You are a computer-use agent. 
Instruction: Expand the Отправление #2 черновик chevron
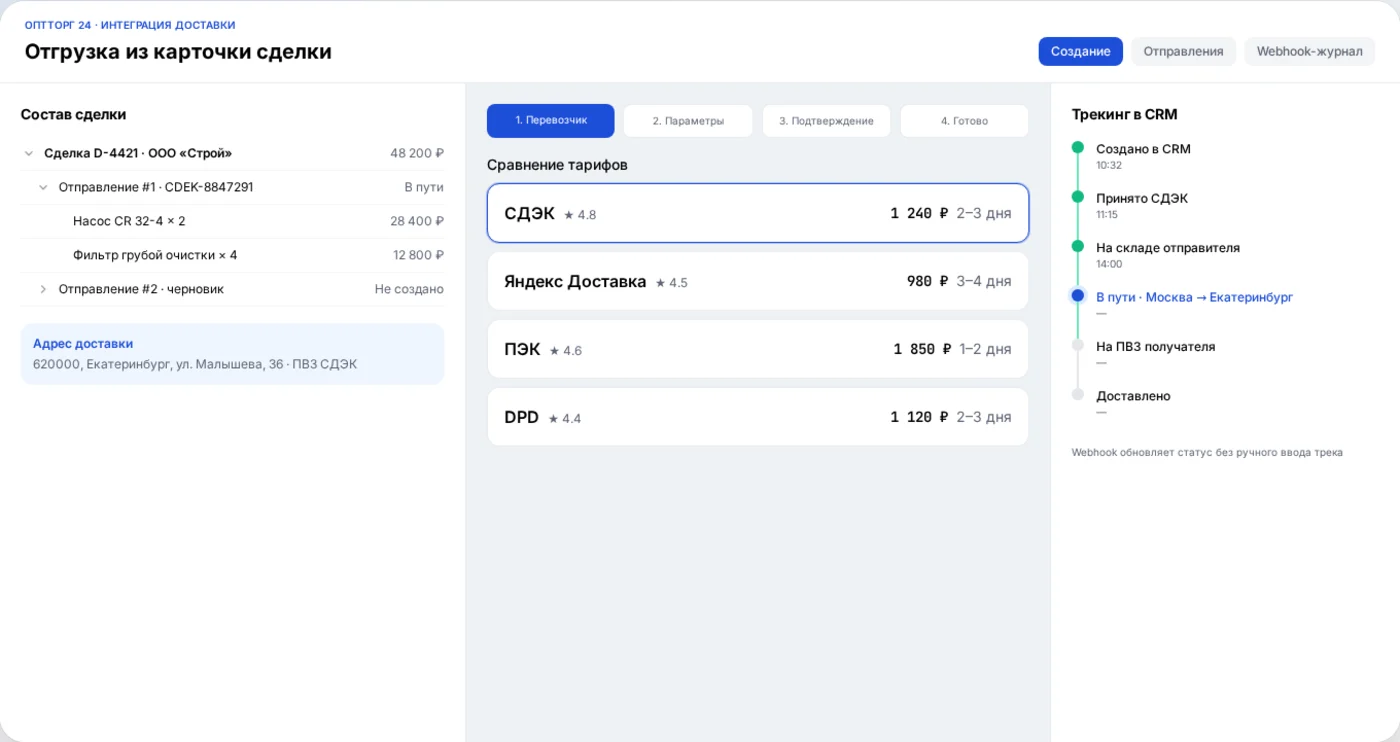tap(43, 290)
